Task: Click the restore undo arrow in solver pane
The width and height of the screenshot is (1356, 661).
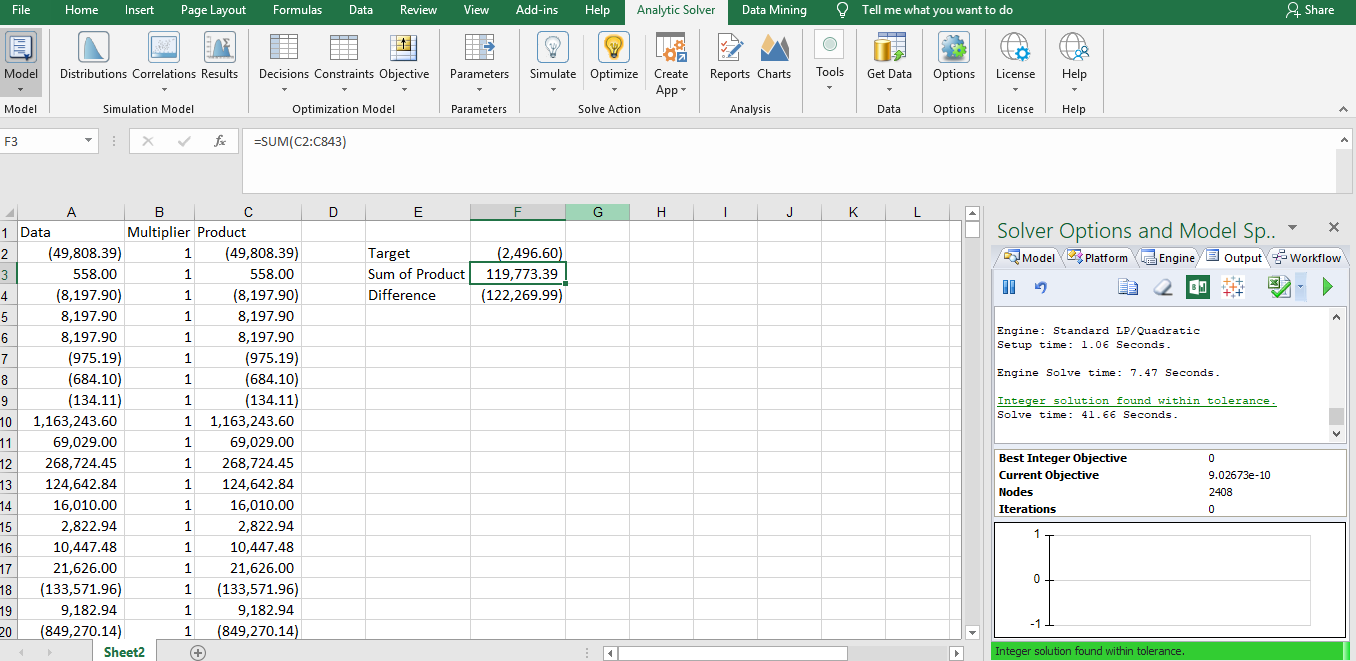Action: tap(1040, 287)
